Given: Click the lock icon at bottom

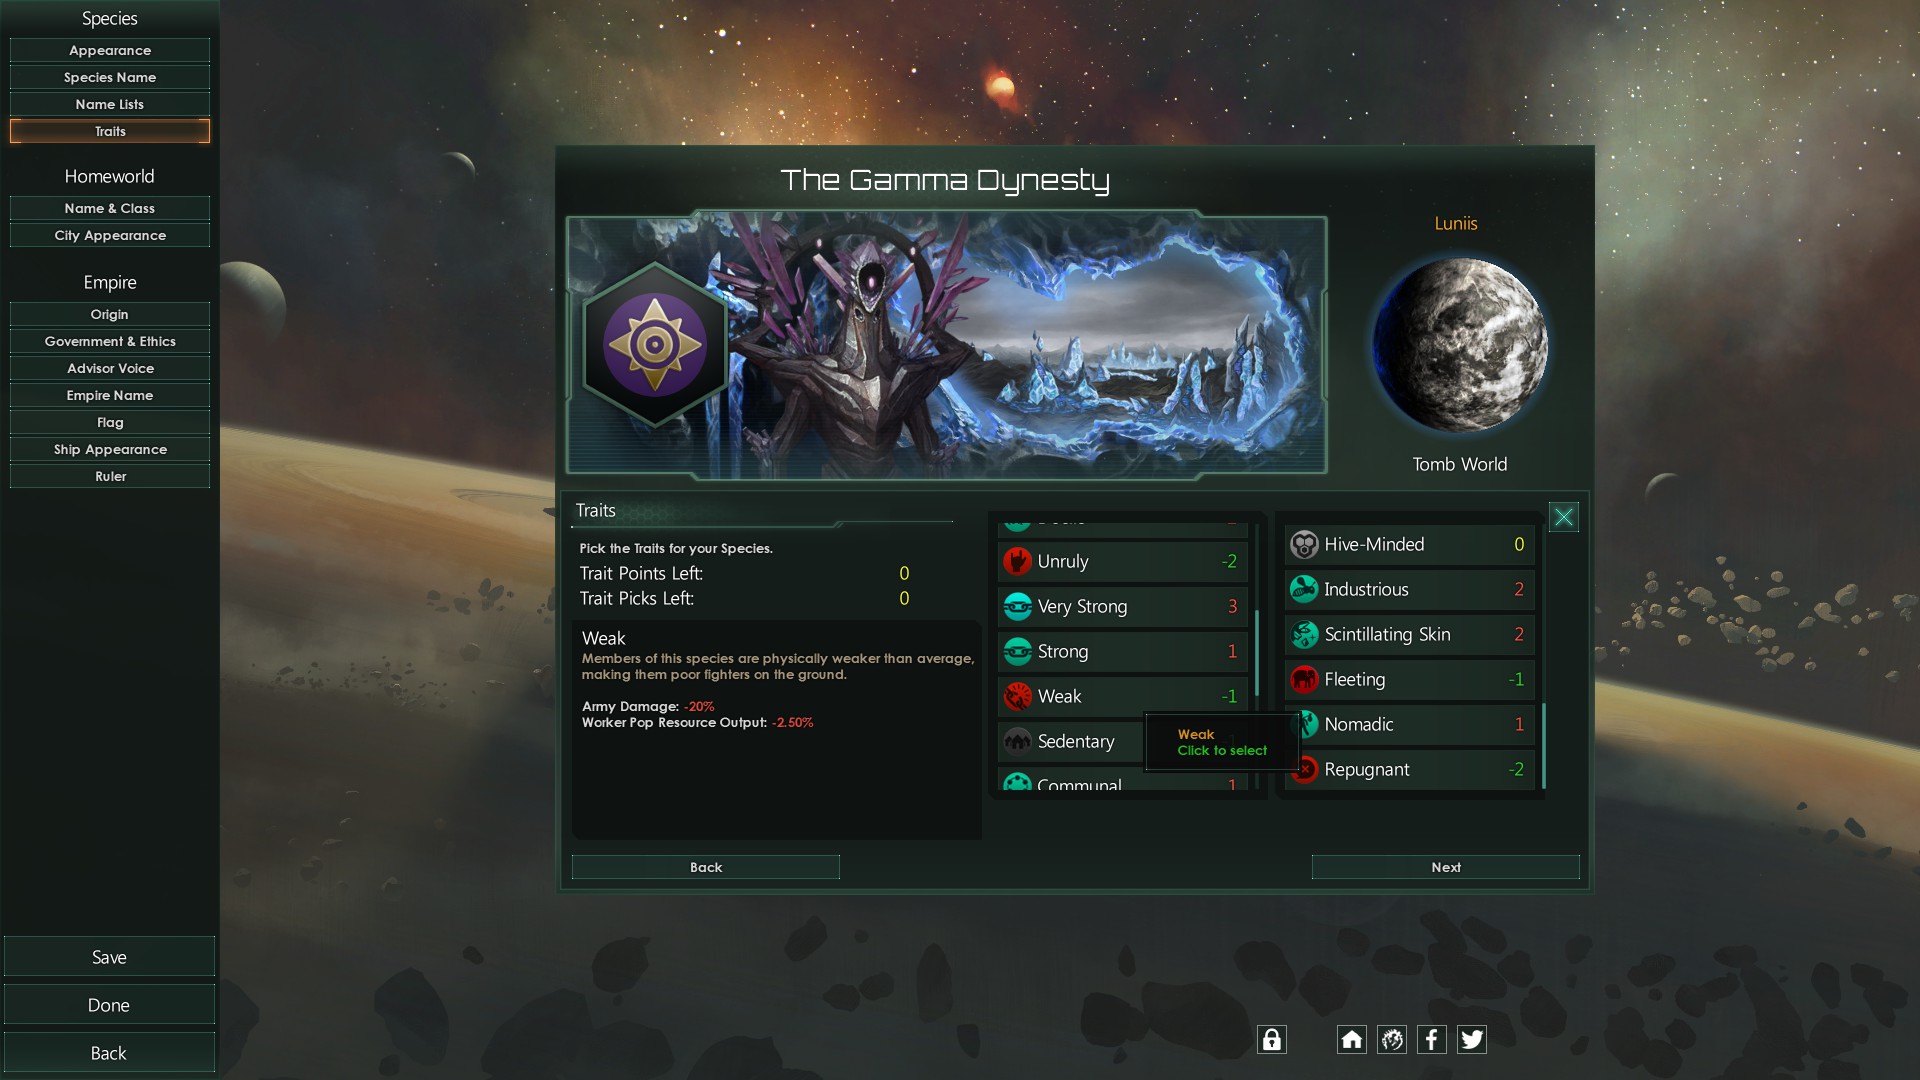Looking at the screenshot, I should [1271, 1039].
